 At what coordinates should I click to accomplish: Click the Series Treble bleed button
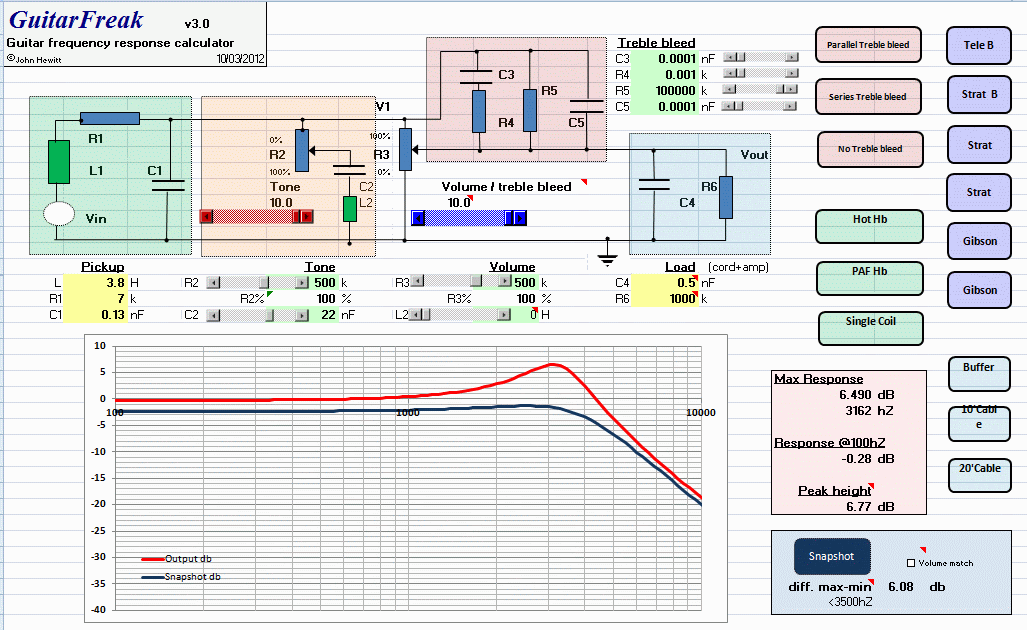[x=868, y=96]
